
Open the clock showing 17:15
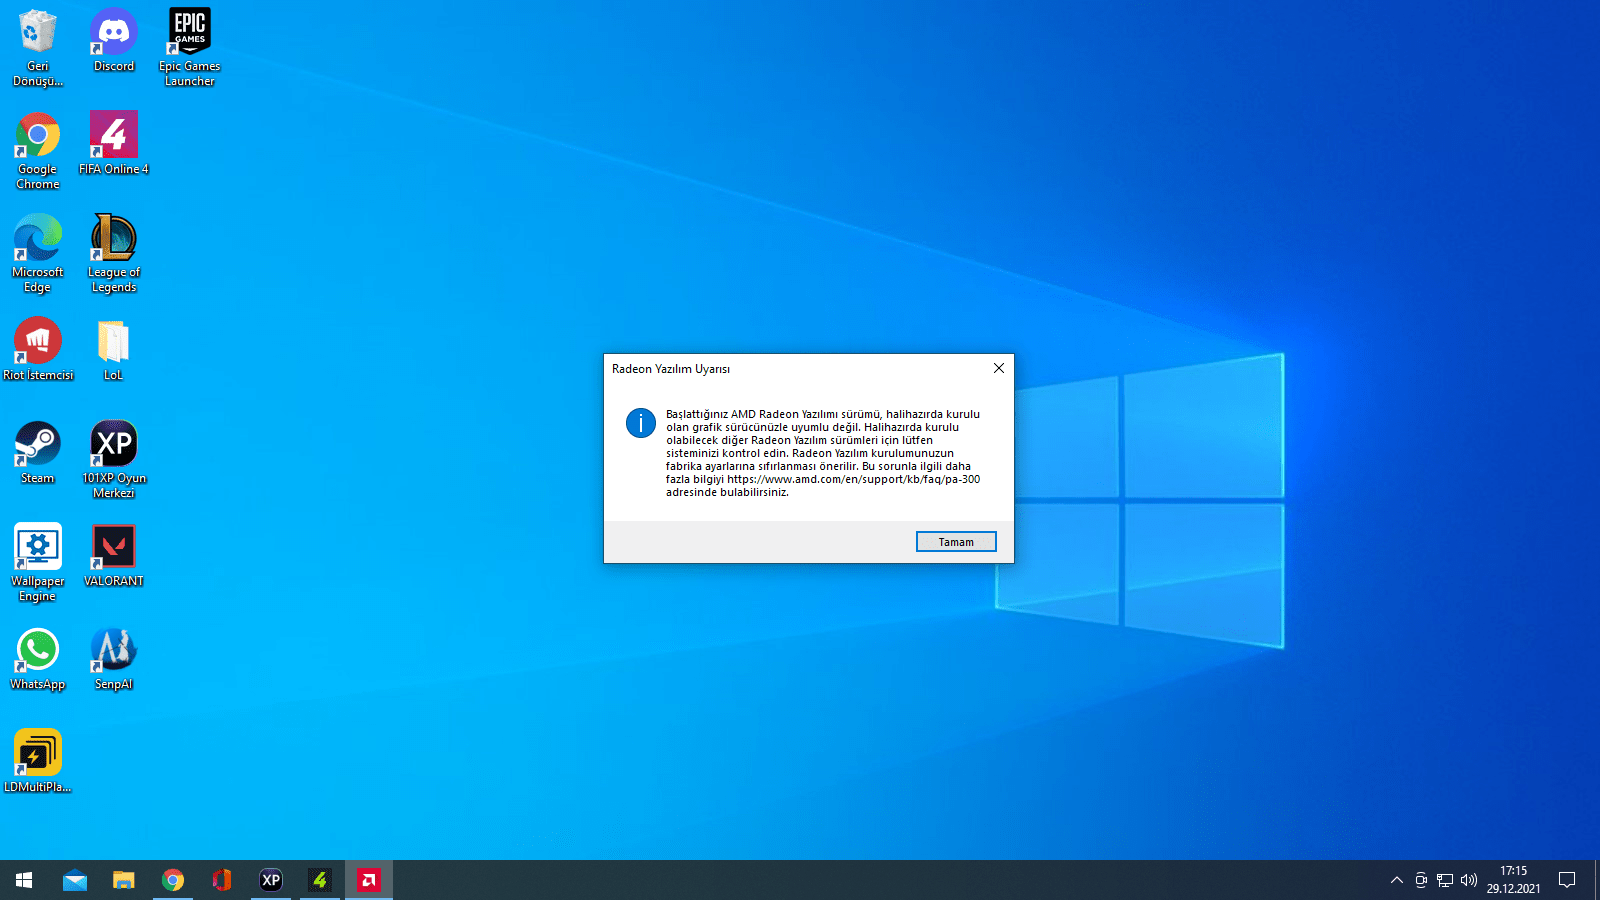pos(1513,880)
